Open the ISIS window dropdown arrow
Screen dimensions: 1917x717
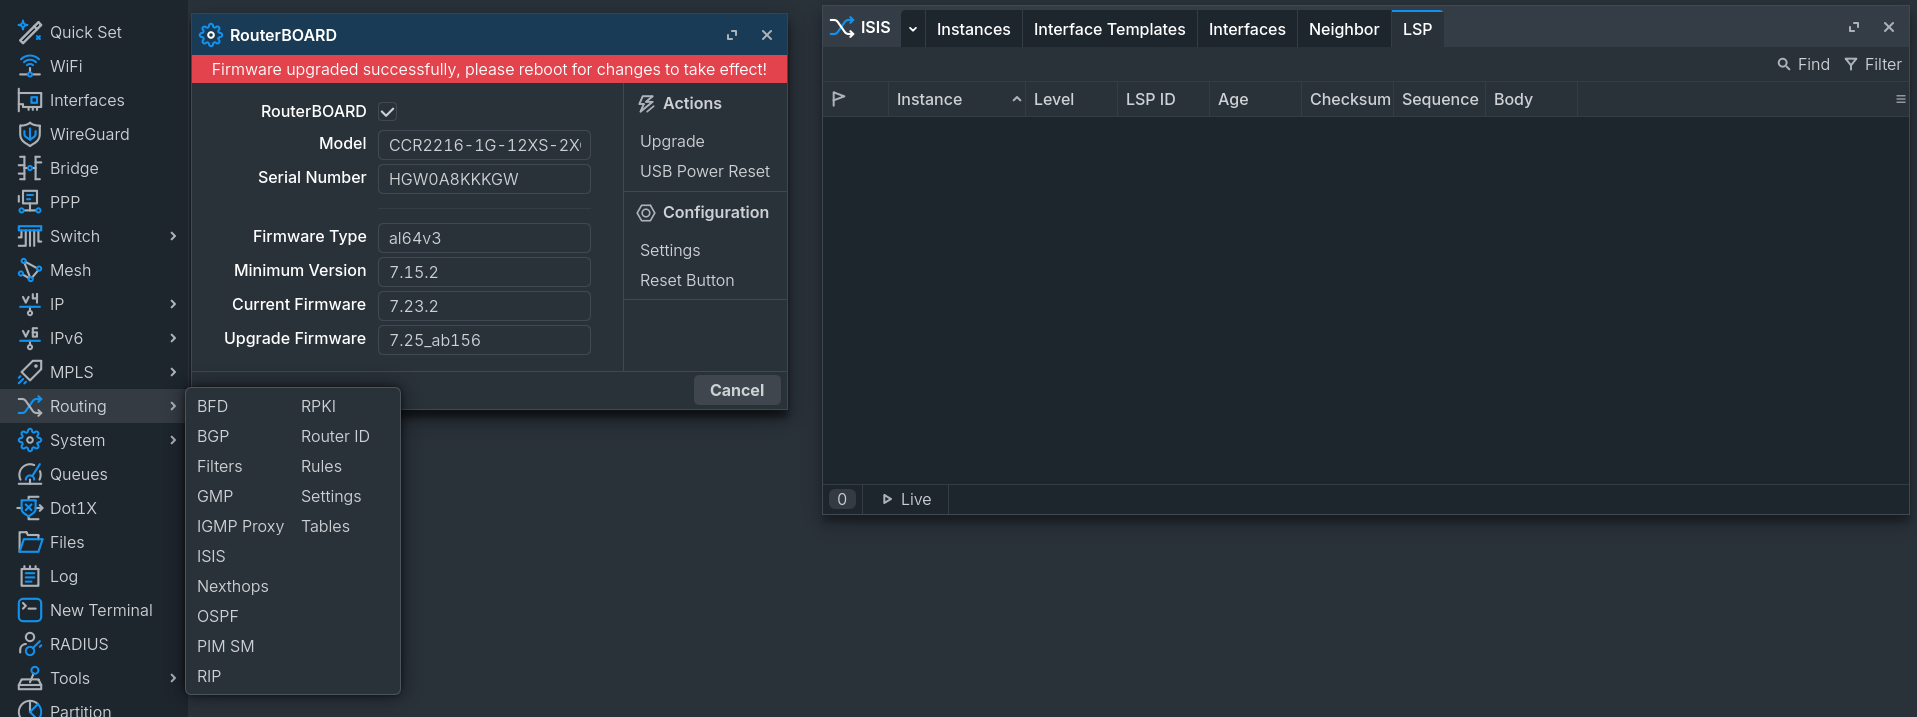(x=912, y=29)
